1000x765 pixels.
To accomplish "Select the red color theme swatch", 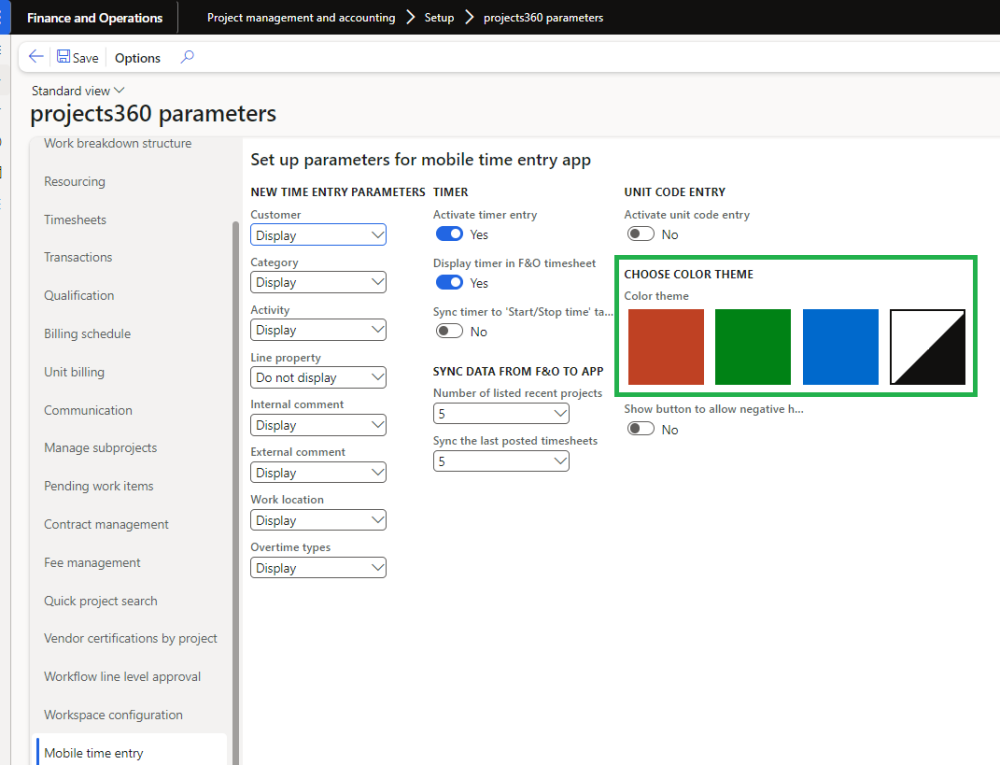I will (666, 347).
